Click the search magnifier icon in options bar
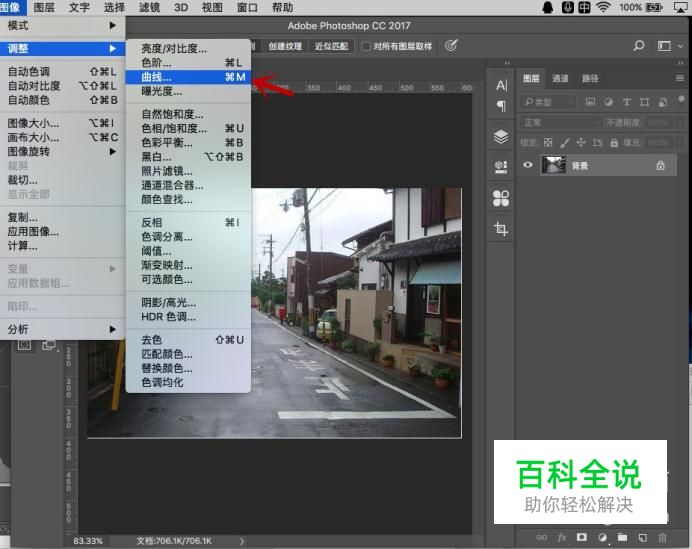This screenshot has height=549, width=692. [639, 46]
